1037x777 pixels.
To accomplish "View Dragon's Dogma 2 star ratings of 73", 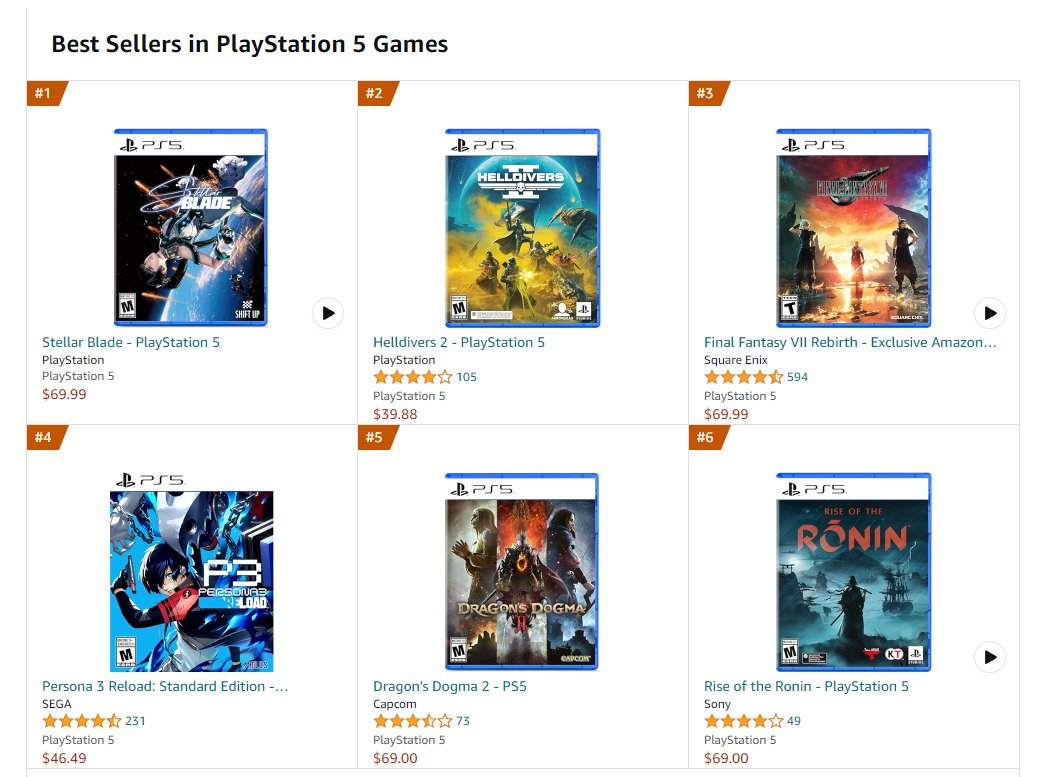I will click(x=421, y=721).
